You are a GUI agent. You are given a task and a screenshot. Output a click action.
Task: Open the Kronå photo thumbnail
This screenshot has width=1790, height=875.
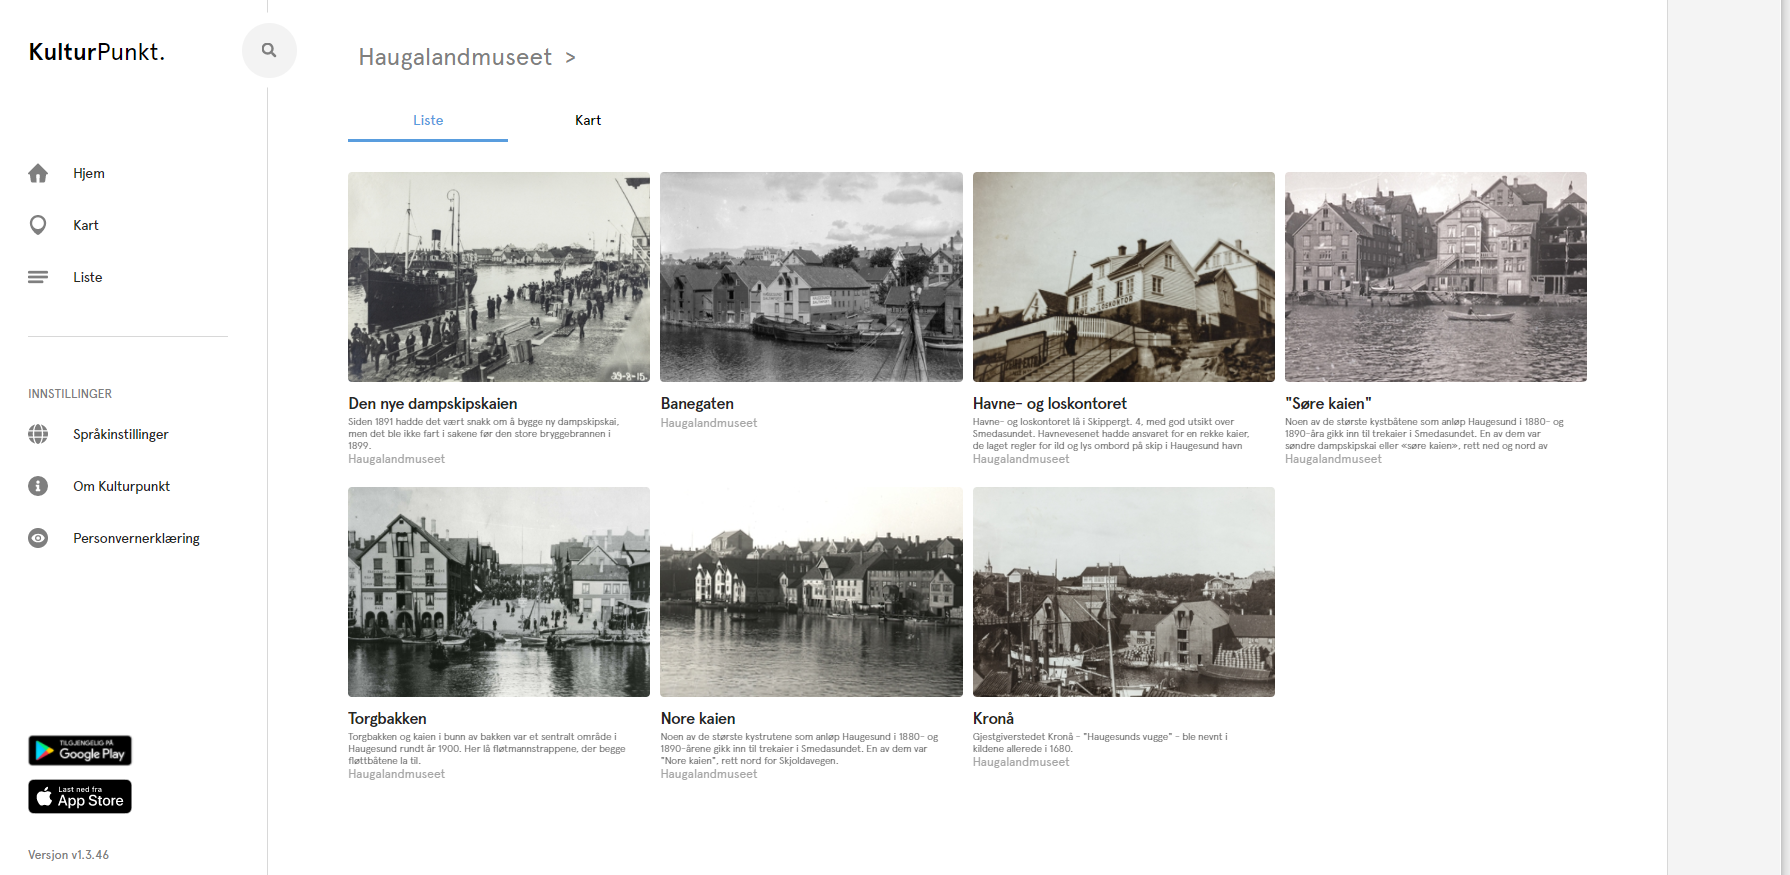[1123, 592]
